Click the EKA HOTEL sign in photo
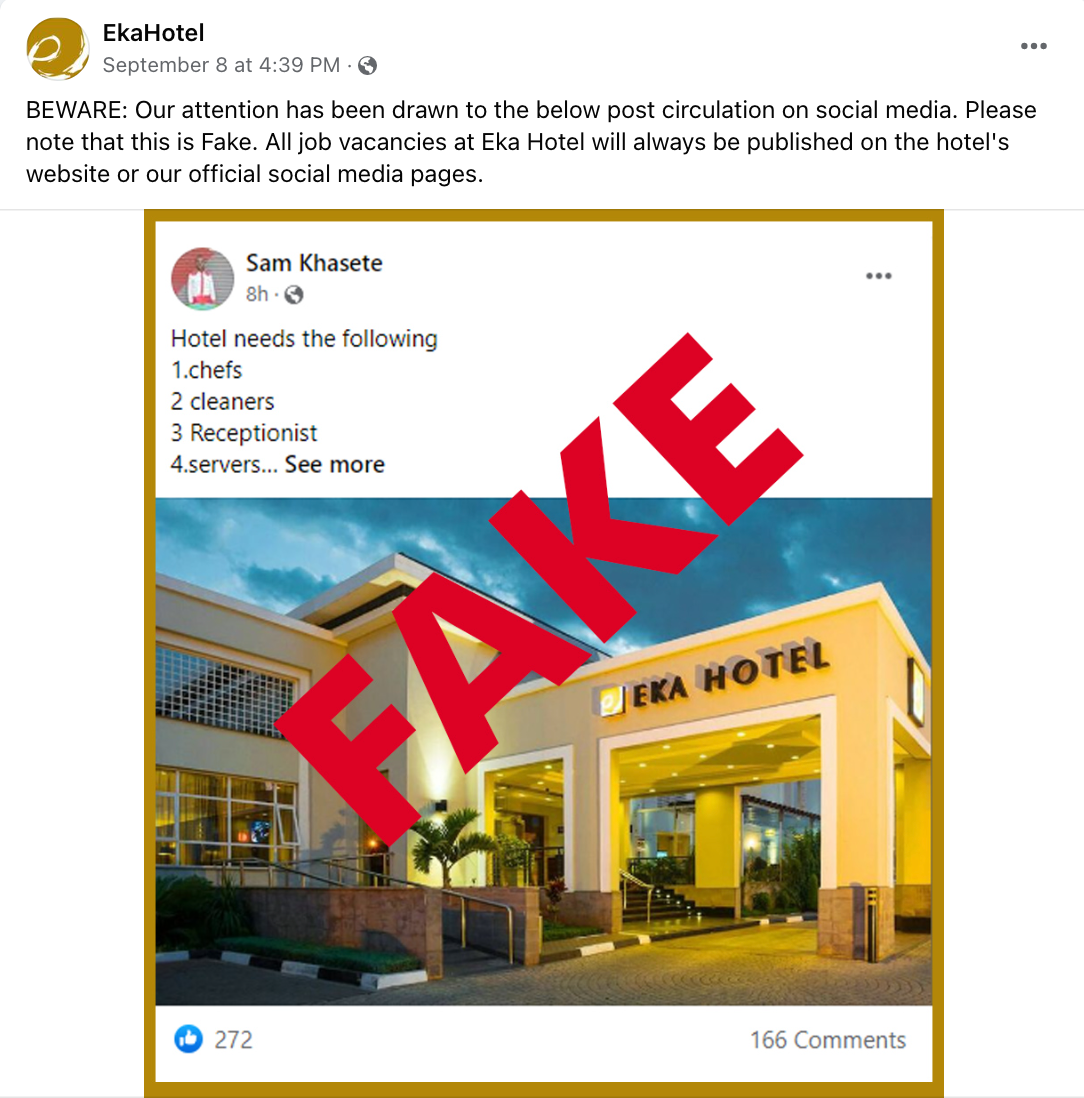Viewport: 1084px width, 1098px height. [714, 678]
